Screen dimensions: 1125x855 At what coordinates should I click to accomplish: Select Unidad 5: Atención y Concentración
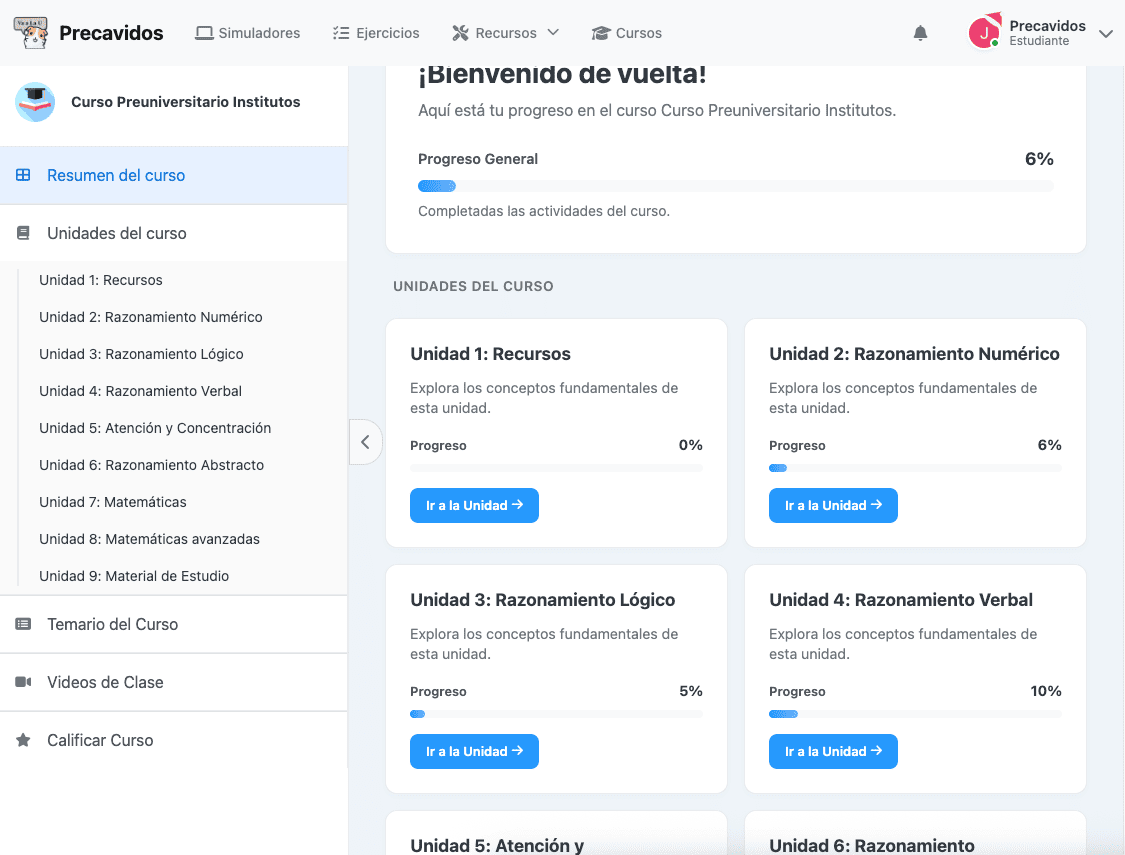(x=154, y=427)
